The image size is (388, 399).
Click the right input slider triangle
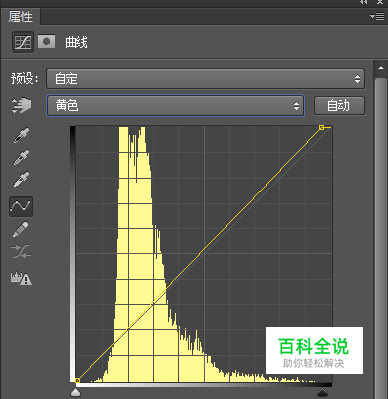pos(322,392)
